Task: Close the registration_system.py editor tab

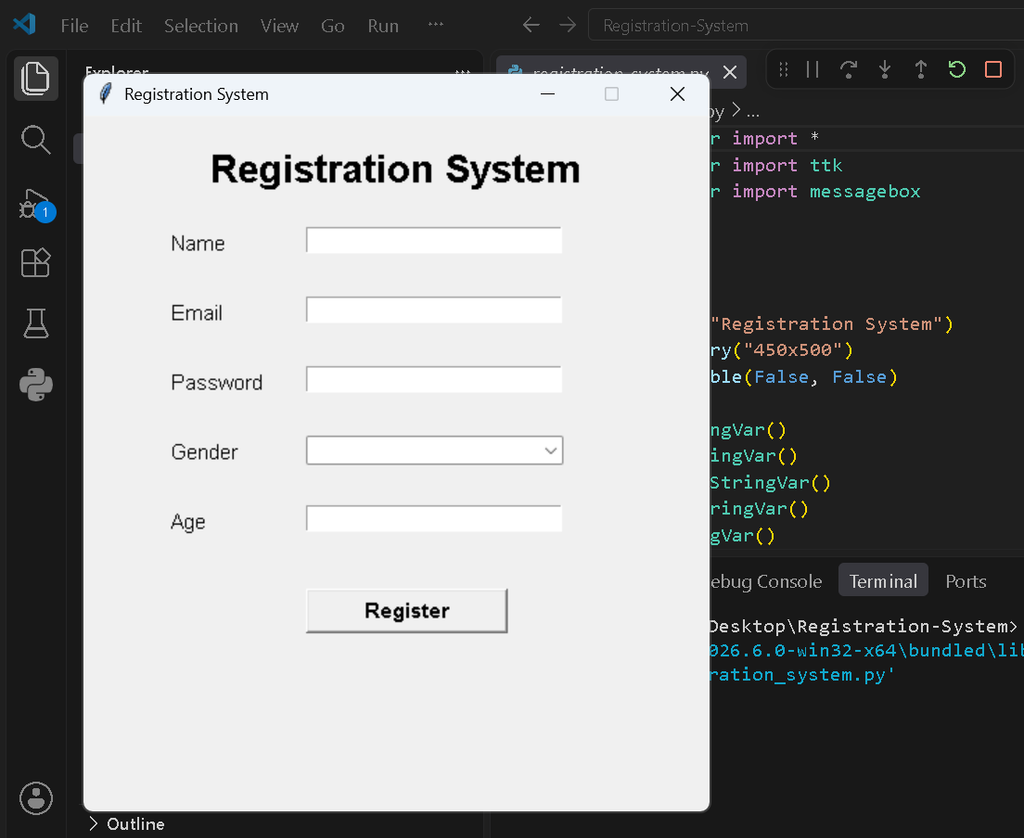Action: [729, 72]
